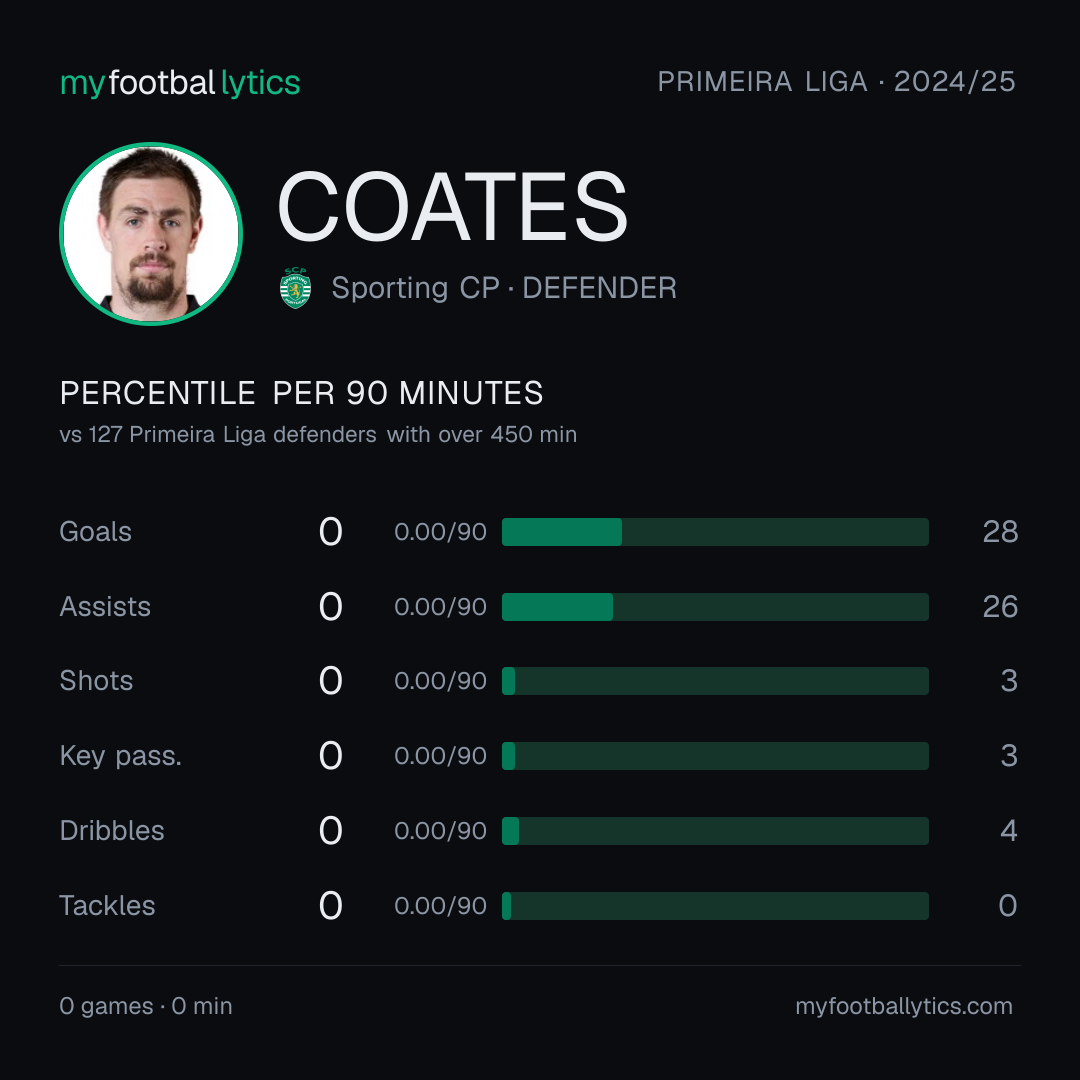
Task: Click the myfootballytics logo
Action: 180,83
